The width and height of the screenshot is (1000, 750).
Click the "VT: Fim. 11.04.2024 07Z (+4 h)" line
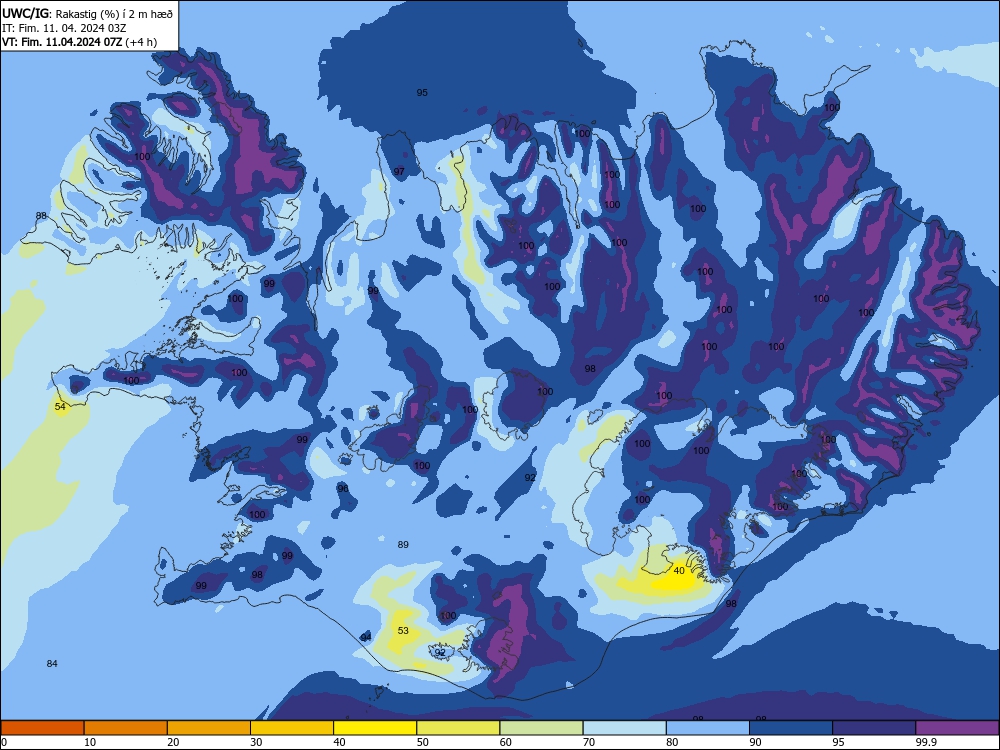tap(79, 42)
